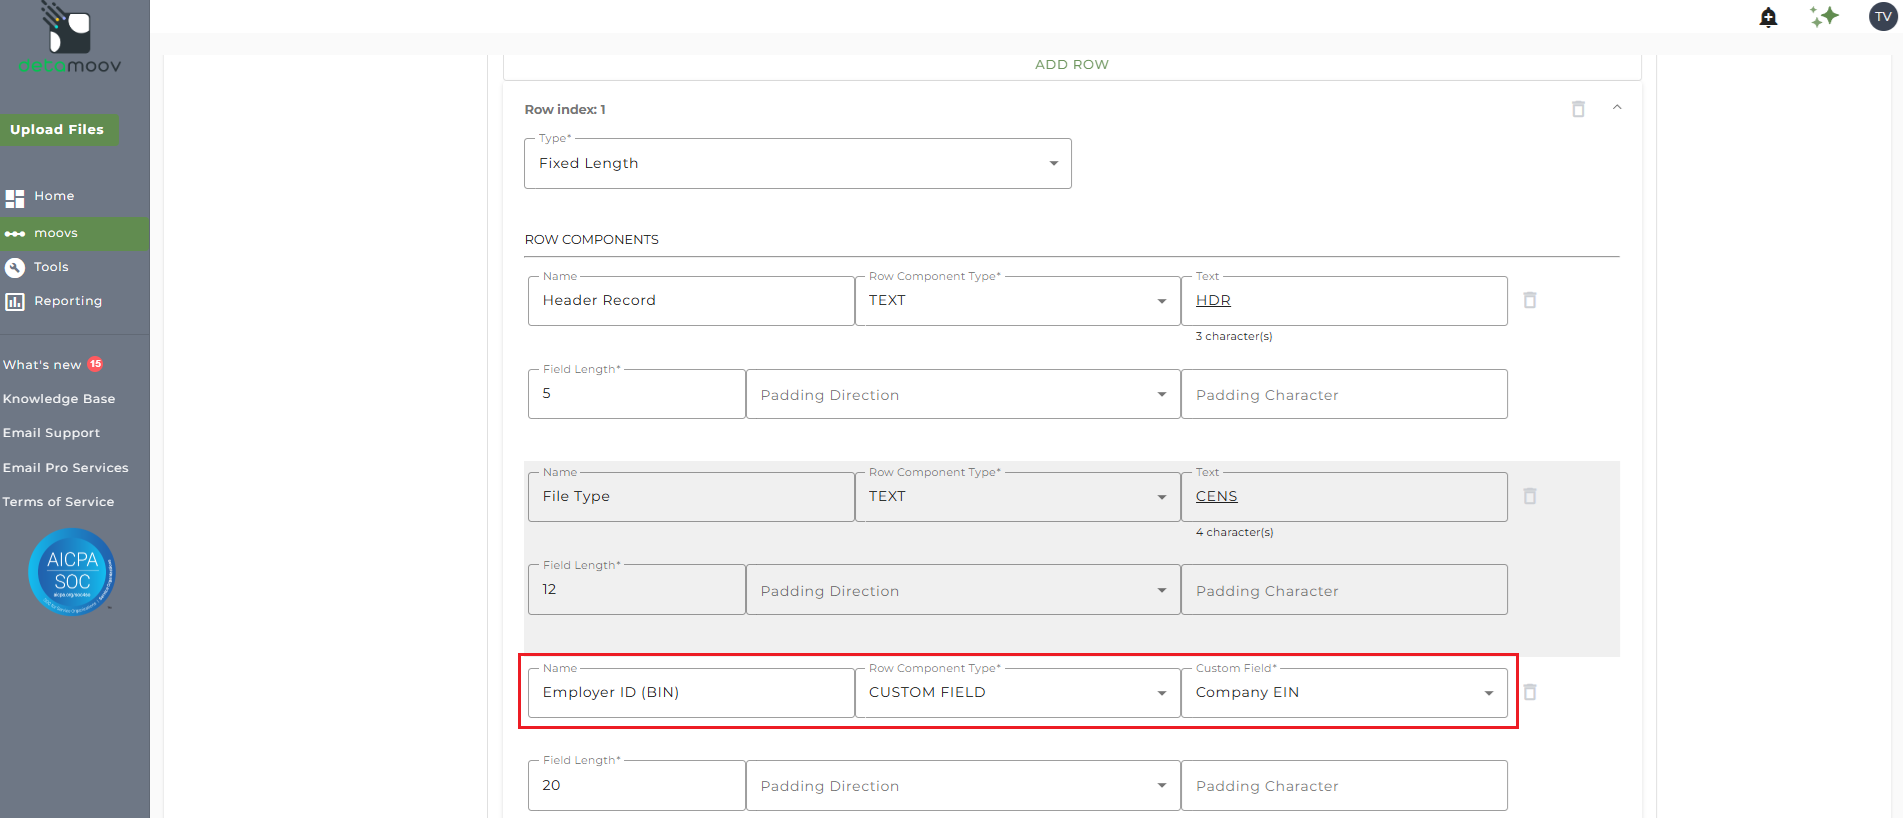This screenshot has width=1903, height=818.
Task: Delete the Header Record component
Action: click(x=1529, y=300)
